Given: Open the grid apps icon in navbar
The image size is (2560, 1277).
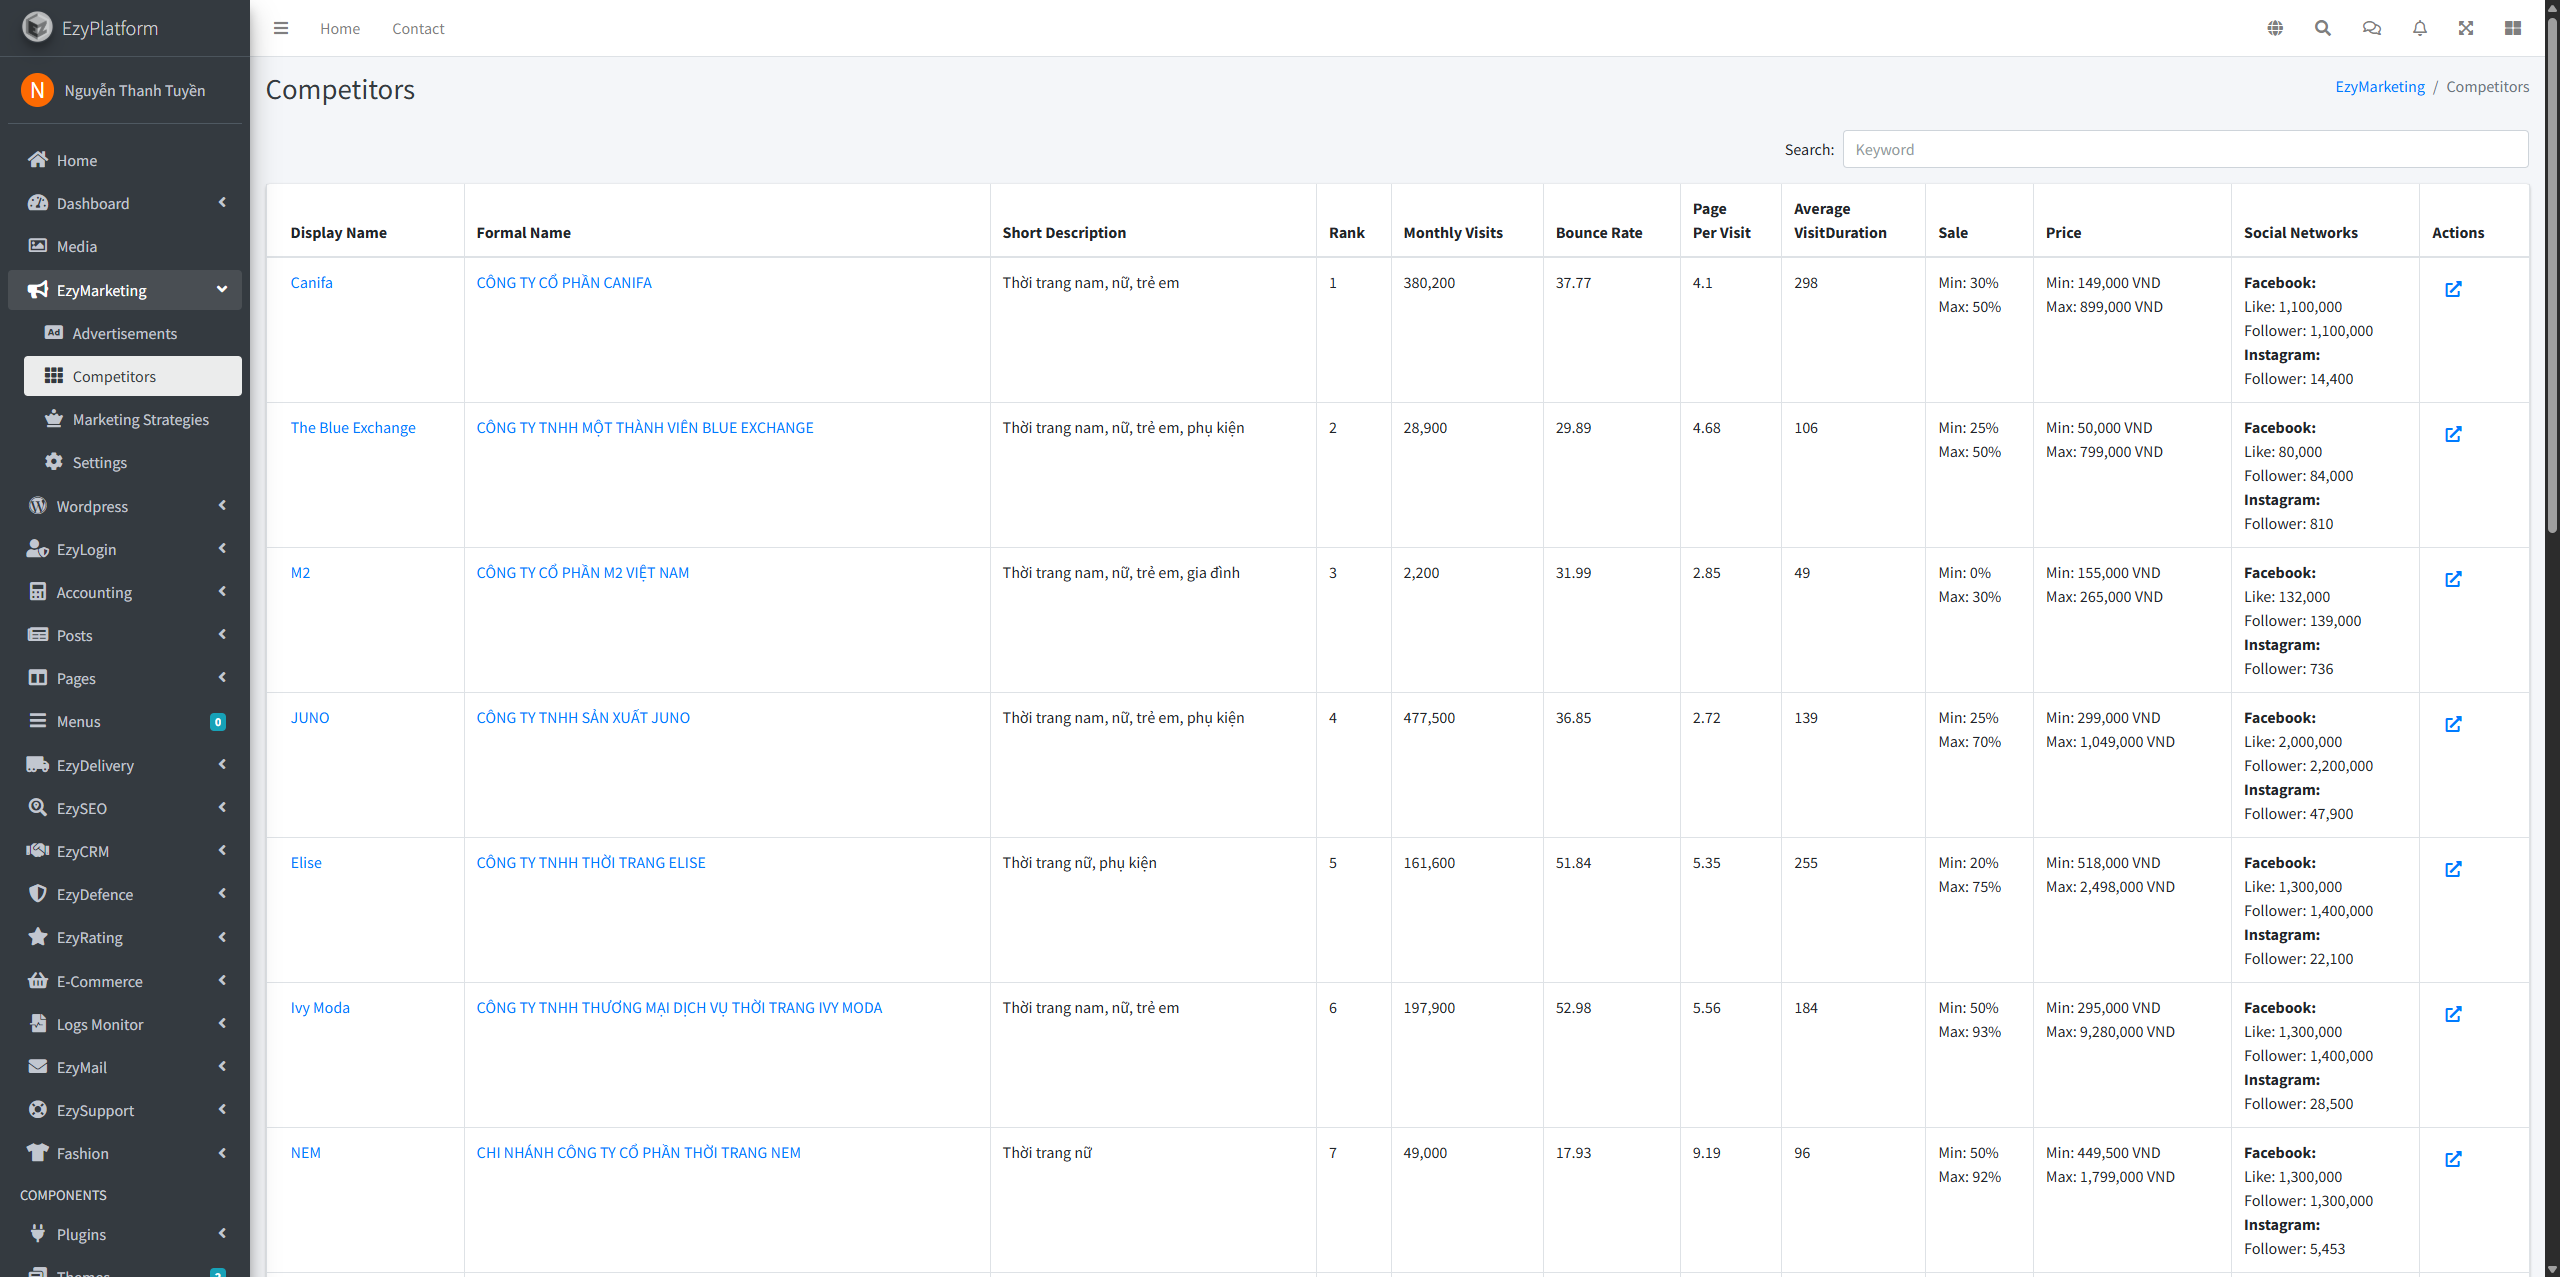Looking at the screenshot, I should coord(2513,28).
